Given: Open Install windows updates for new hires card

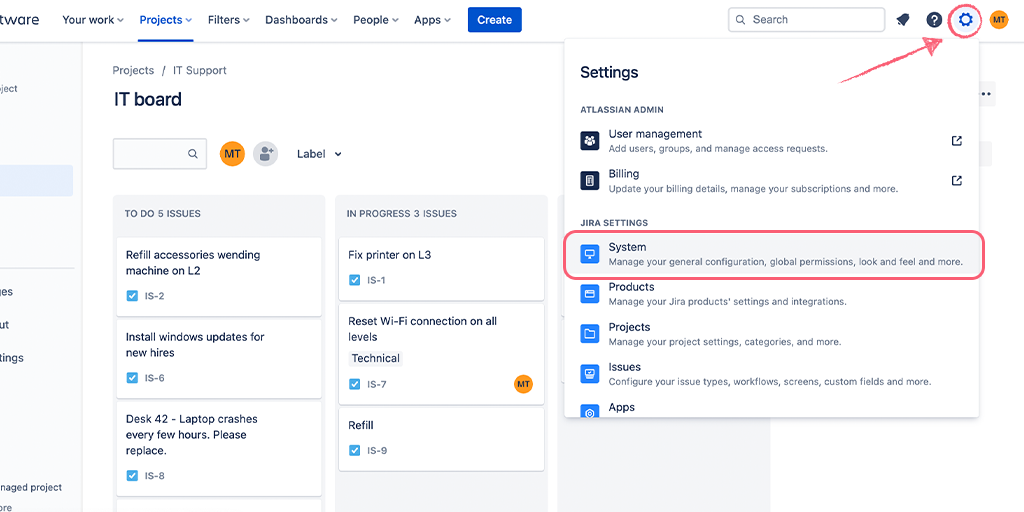Looking at the screenshot, I should [x=219, y=359].
